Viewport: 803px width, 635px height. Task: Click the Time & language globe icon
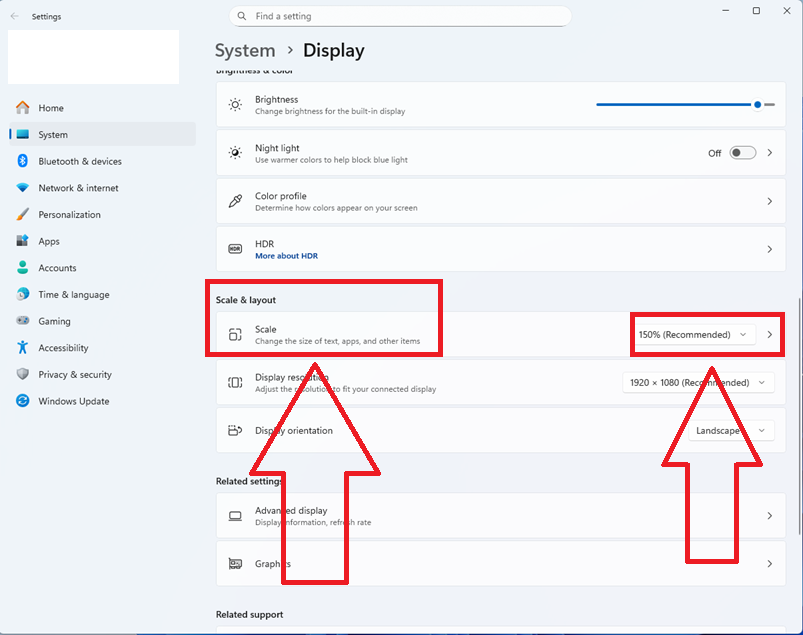pyautogui.click(x=23, y=294)
